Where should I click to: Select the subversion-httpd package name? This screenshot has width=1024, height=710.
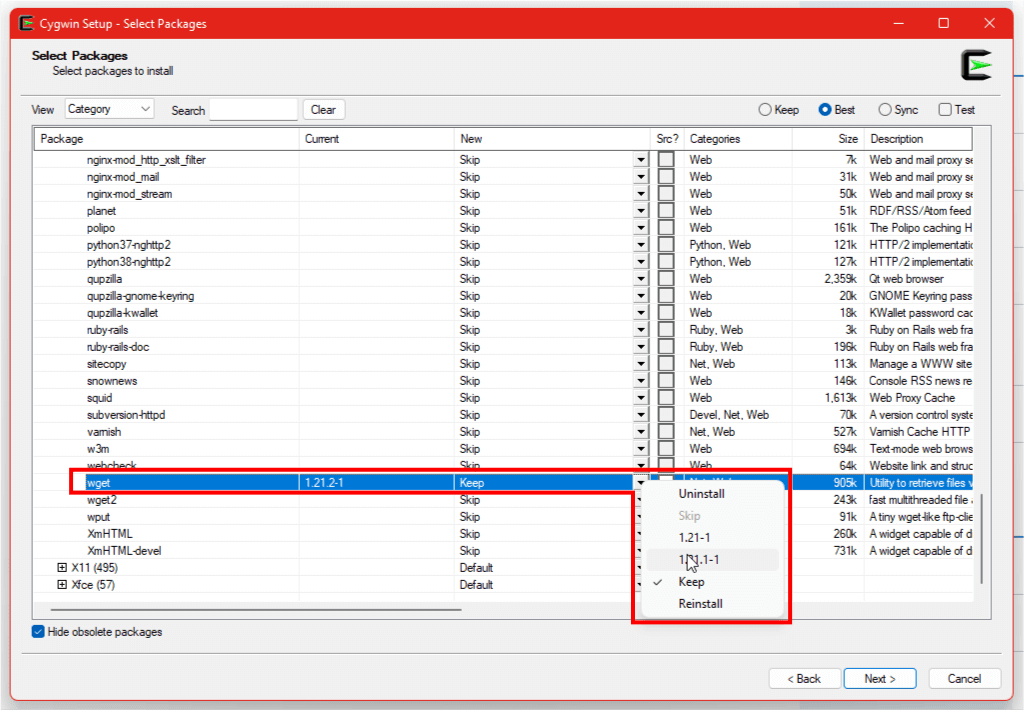click(126, 415)
